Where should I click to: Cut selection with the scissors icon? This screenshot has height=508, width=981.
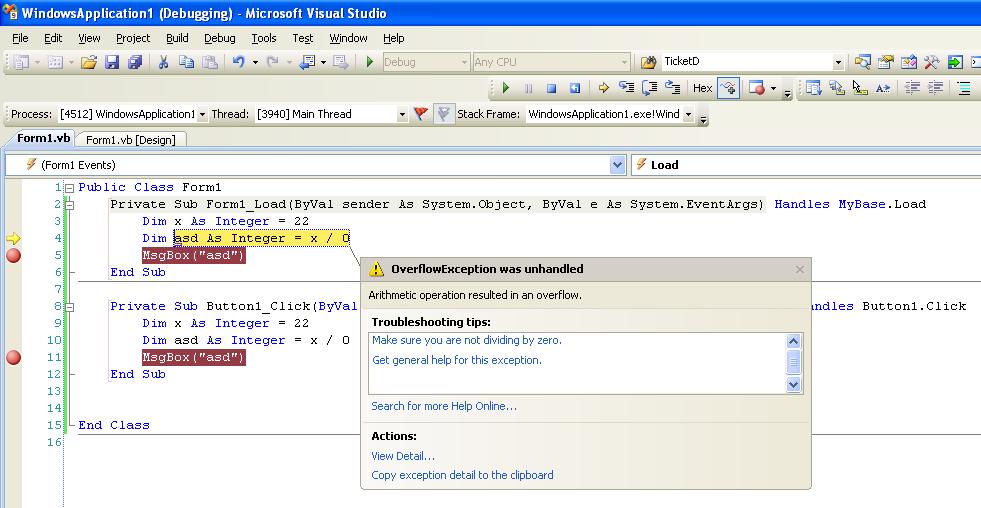(x=163, y=62)
